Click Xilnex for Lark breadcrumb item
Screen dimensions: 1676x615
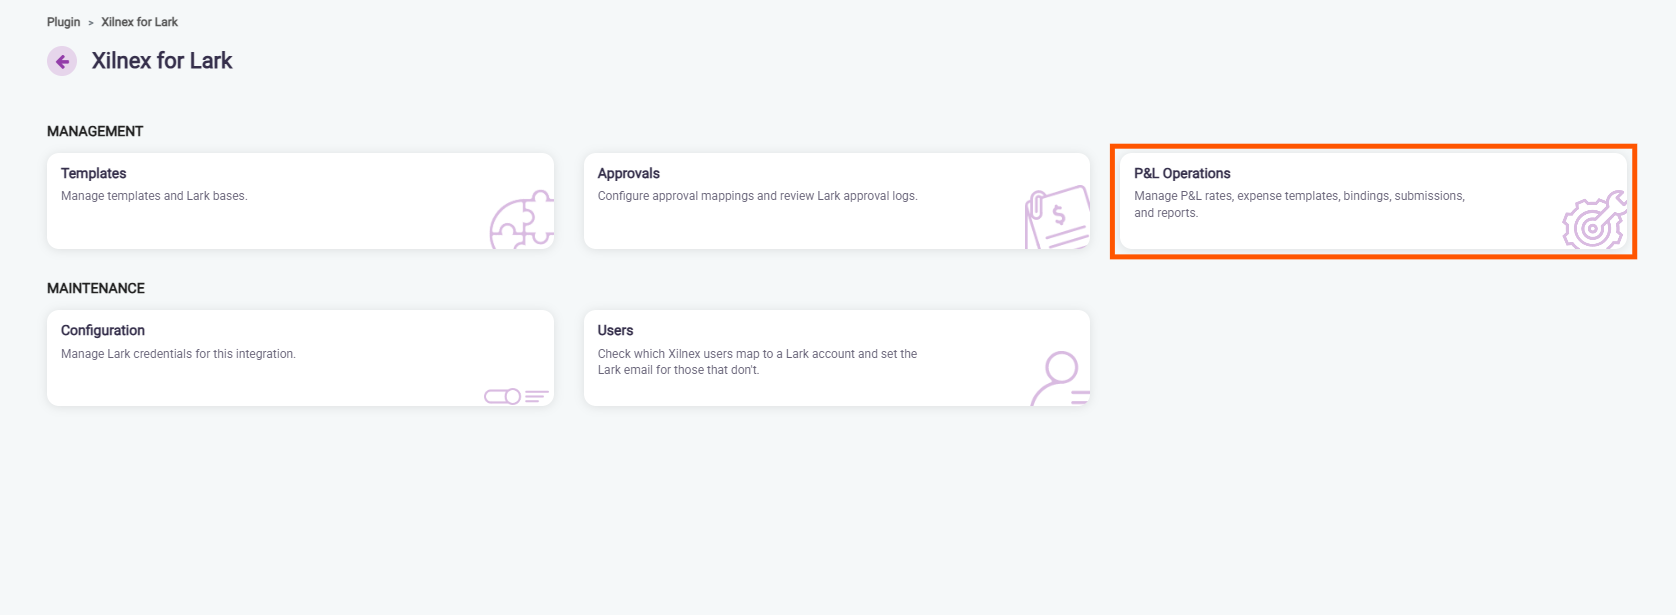coord(139,22)
